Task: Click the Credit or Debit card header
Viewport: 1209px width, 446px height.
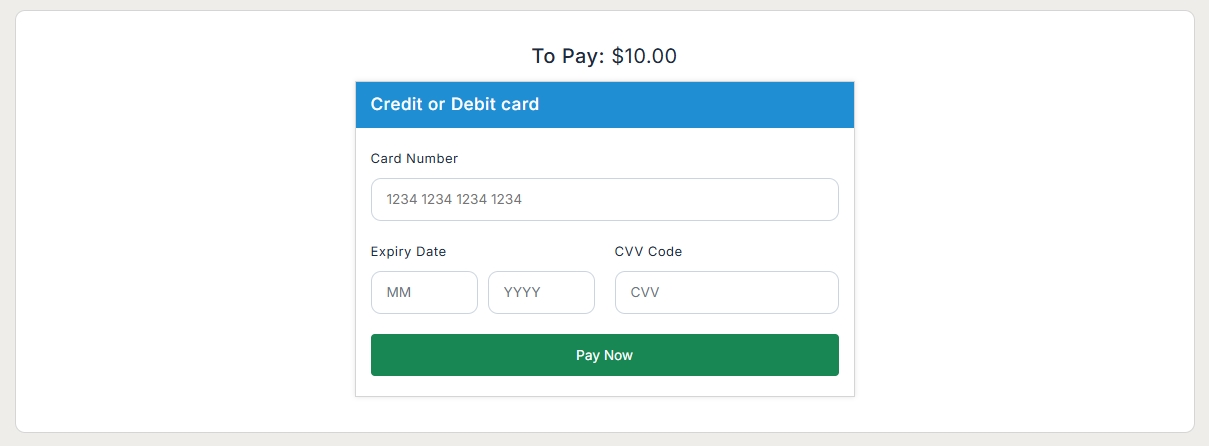Action: click(x=455, y=104)
